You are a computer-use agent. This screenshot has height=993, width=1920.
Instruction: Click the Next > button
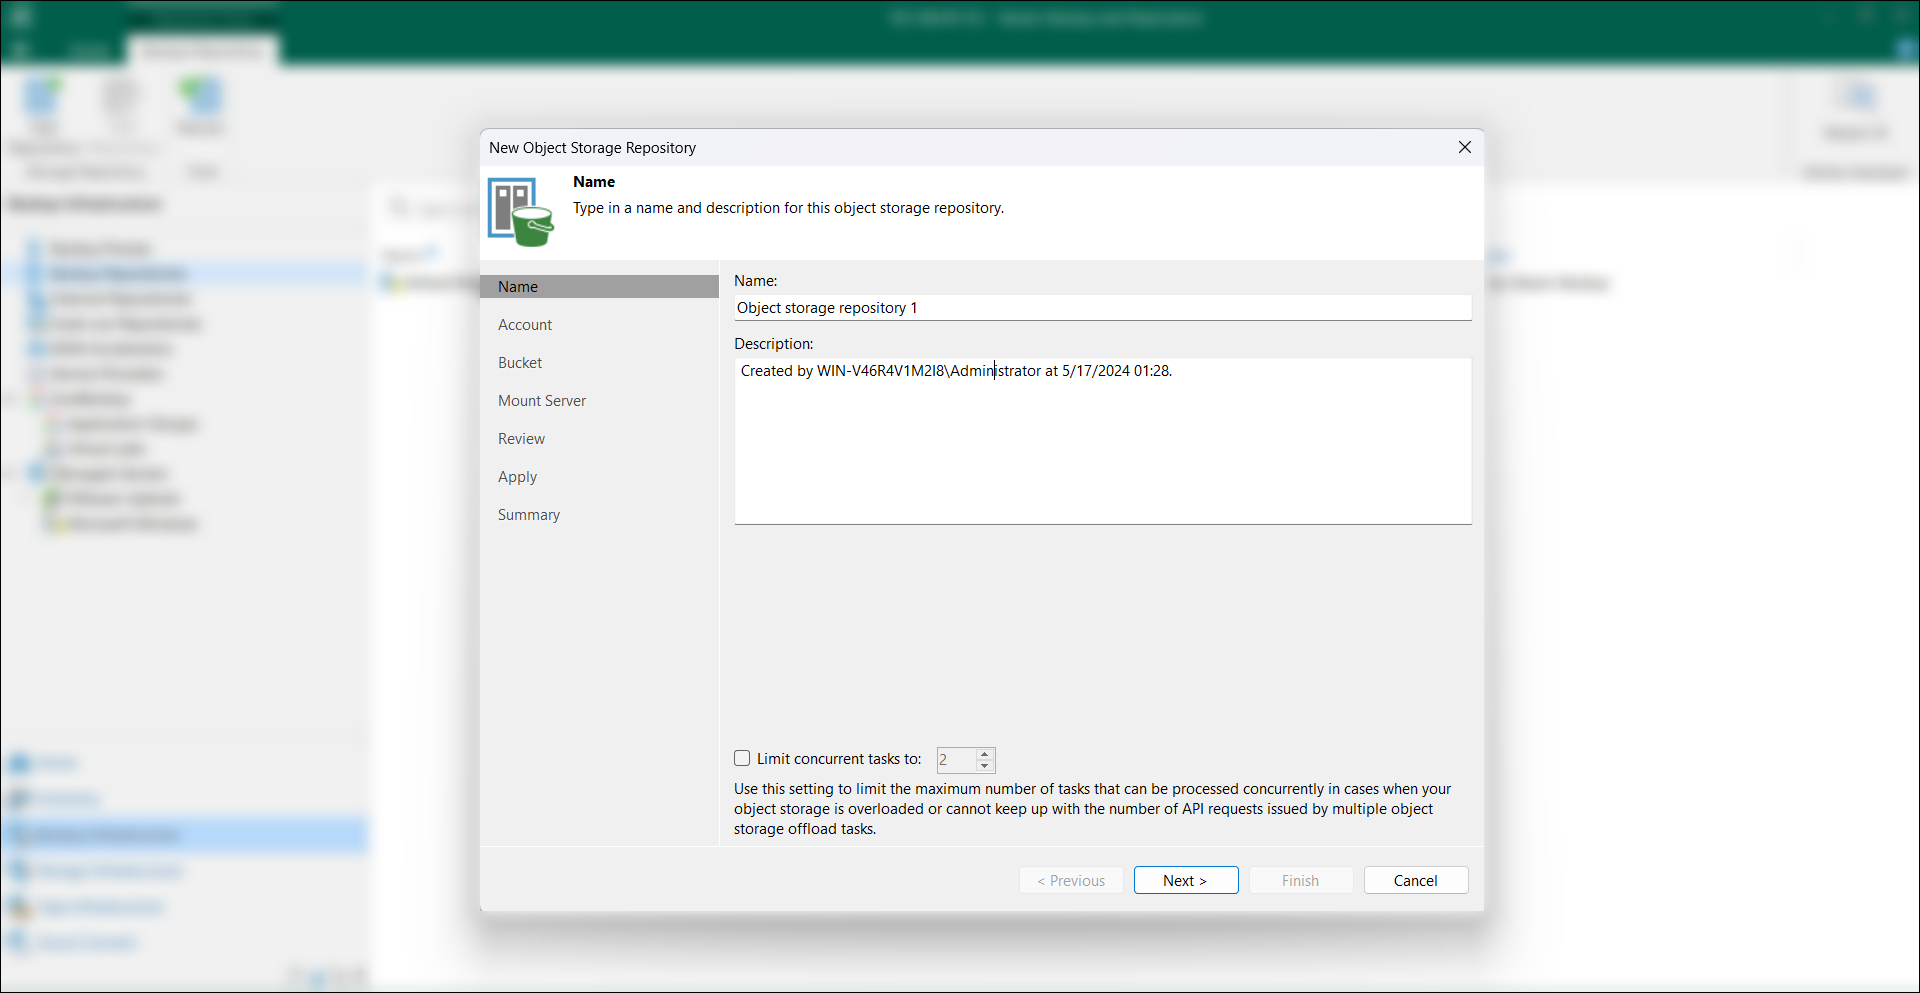click(1186, 880)
